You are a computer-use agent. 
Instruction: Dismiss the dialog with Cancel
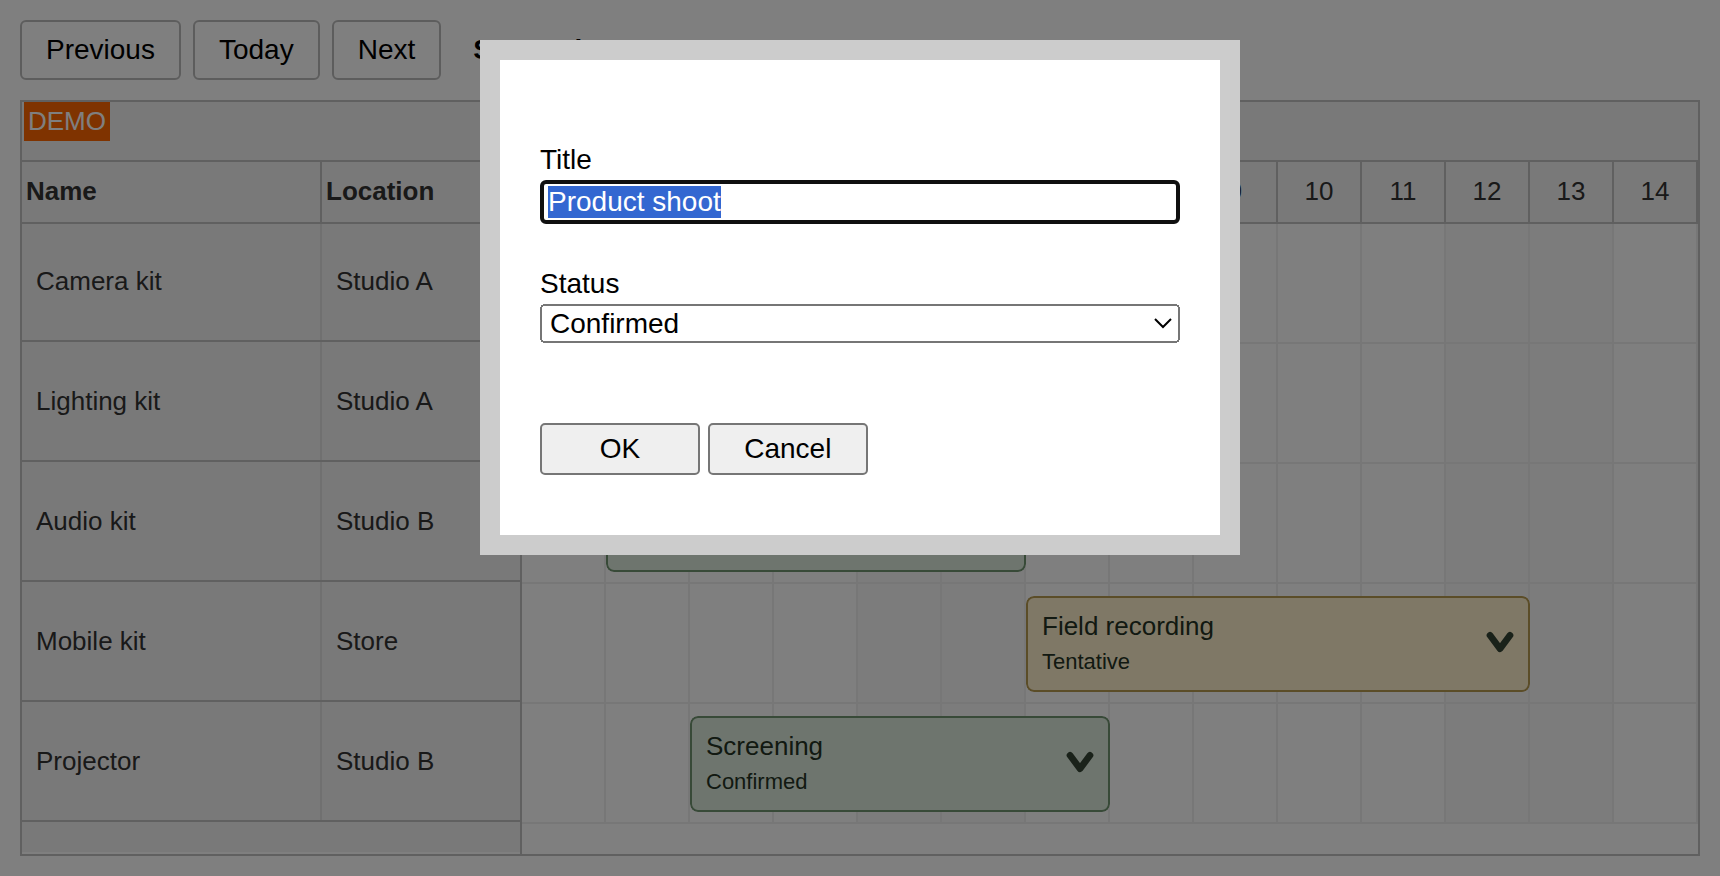788,449
